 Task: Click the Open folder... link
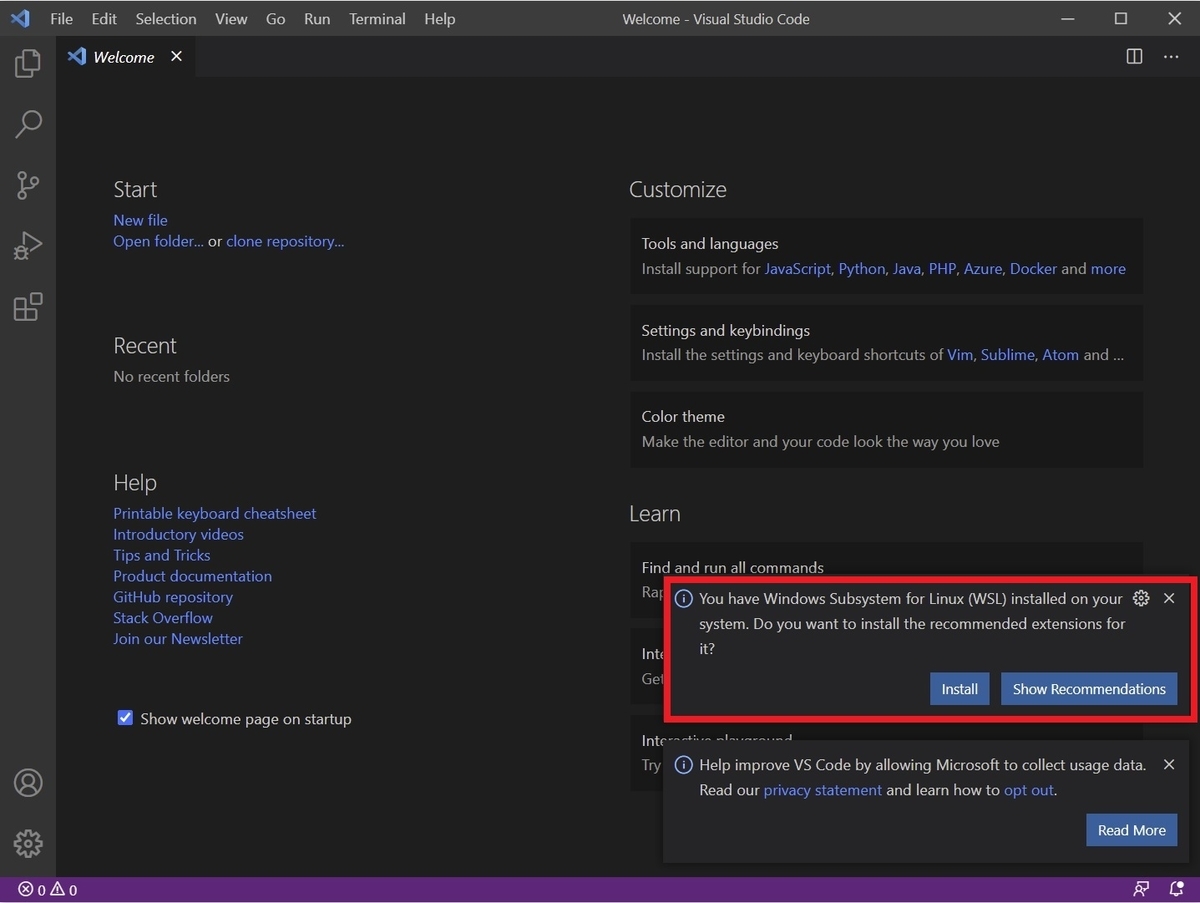158,241
